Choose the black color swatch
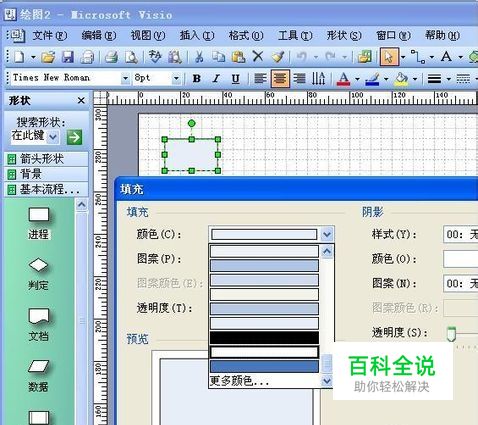The width and height of the screenshot is (478, 425). (x=264, y=337)
